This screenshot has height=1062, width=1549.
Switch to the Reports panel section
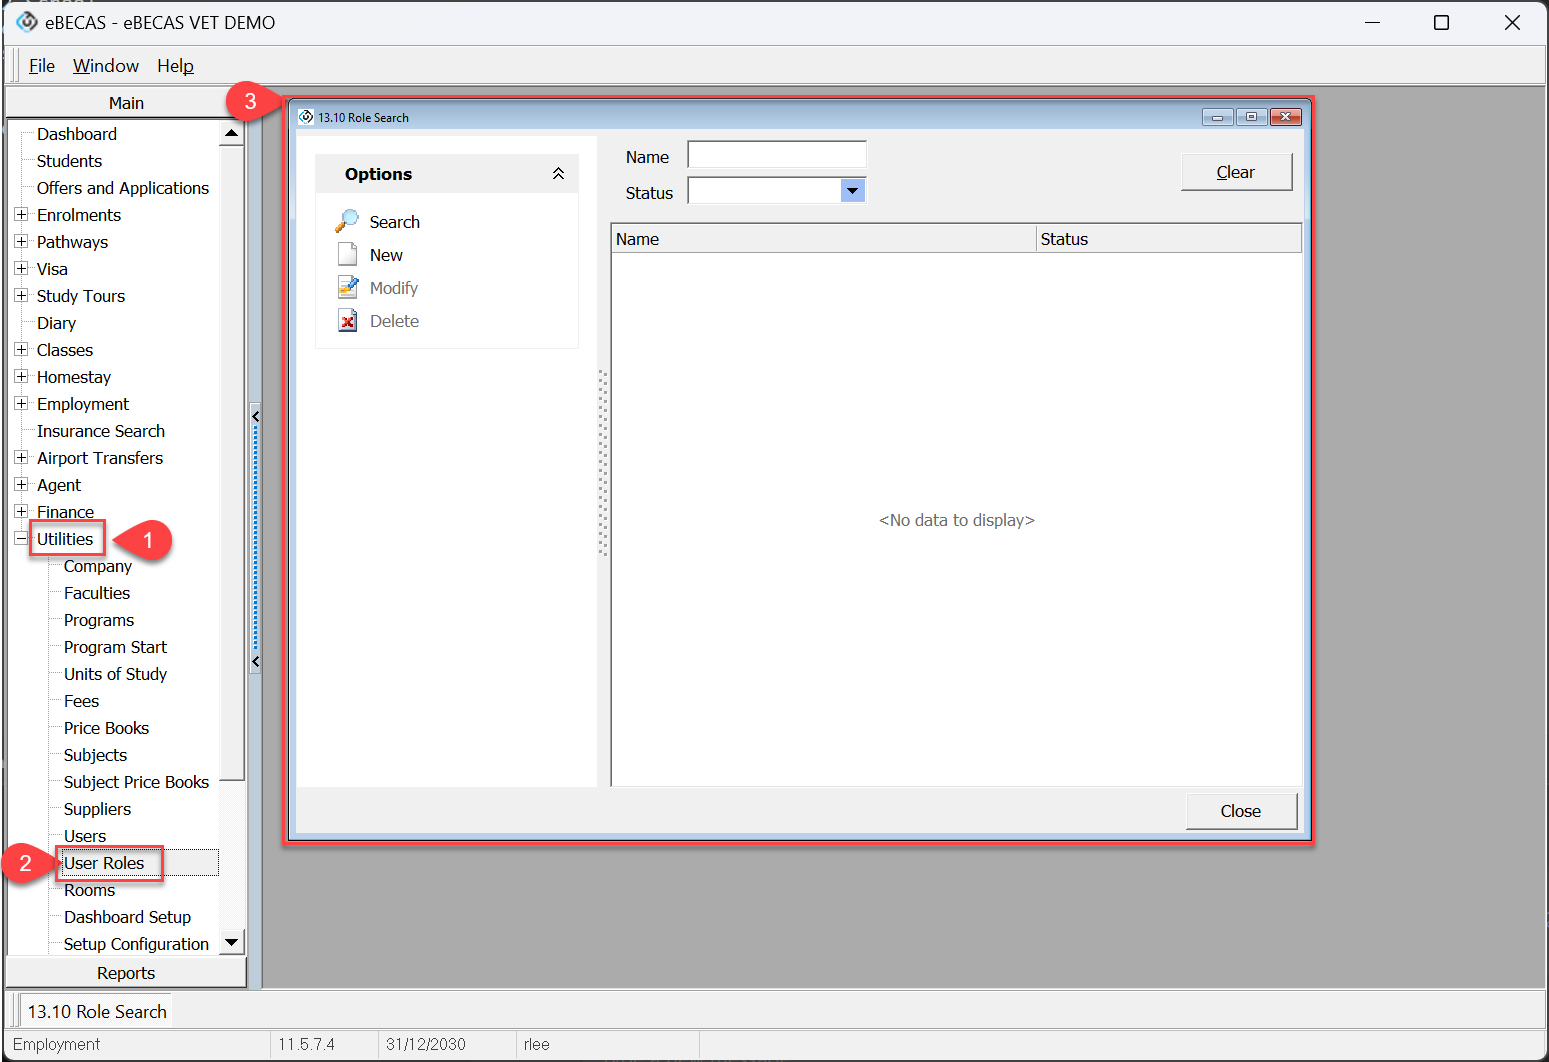(126, 973)
